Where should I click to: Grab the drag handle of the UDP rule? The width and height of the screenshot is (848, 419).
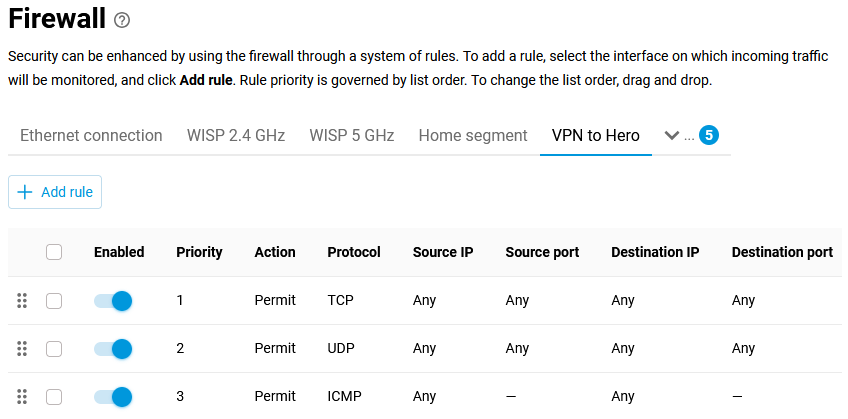22,348
